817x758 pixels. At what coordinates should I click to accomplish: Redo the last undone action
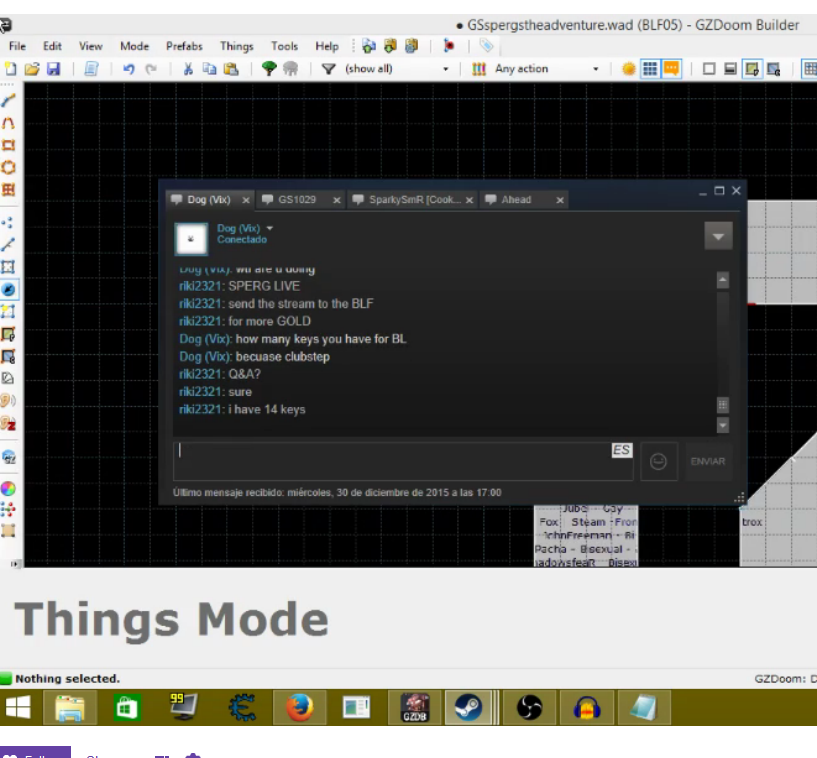click(x=151, y=69)
